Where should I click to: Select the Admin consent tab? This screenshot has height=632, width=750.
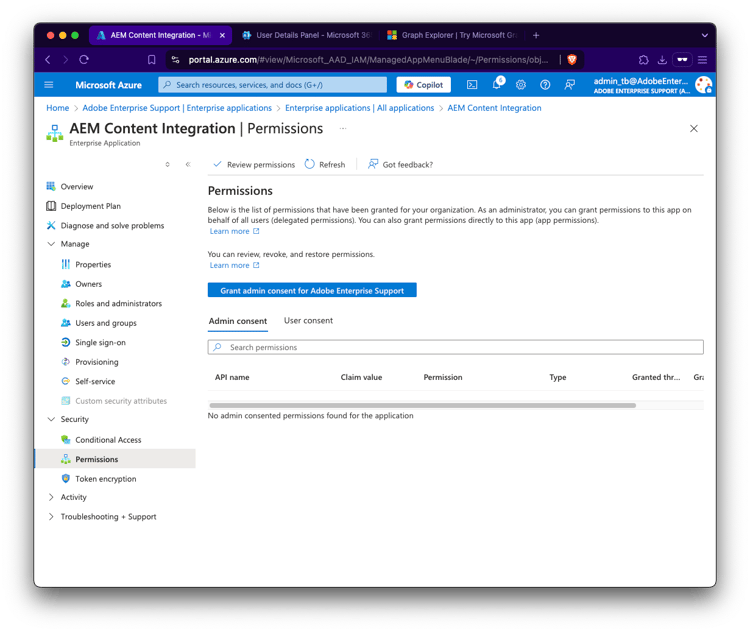point(238,321)
